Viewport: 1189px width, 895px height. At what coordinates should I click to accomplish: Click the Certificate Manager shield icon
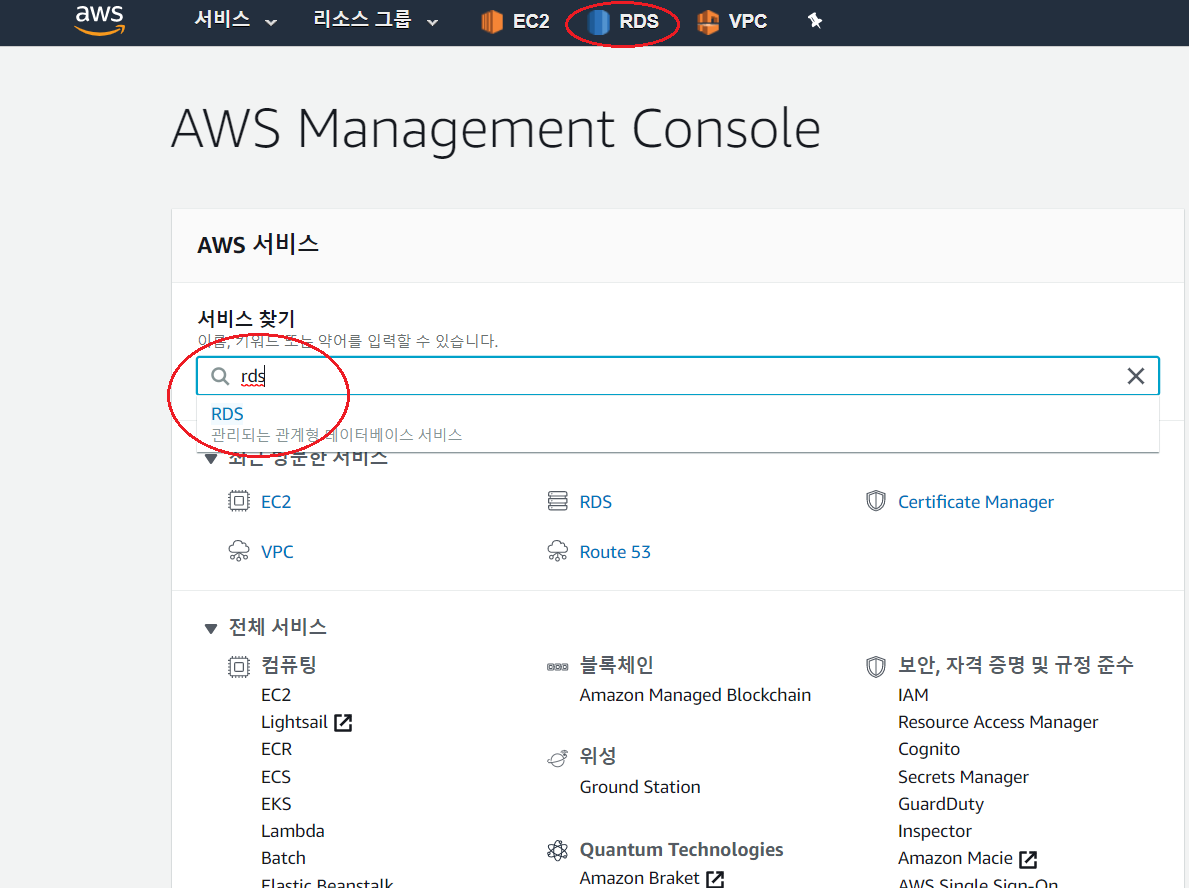(876, 501)
